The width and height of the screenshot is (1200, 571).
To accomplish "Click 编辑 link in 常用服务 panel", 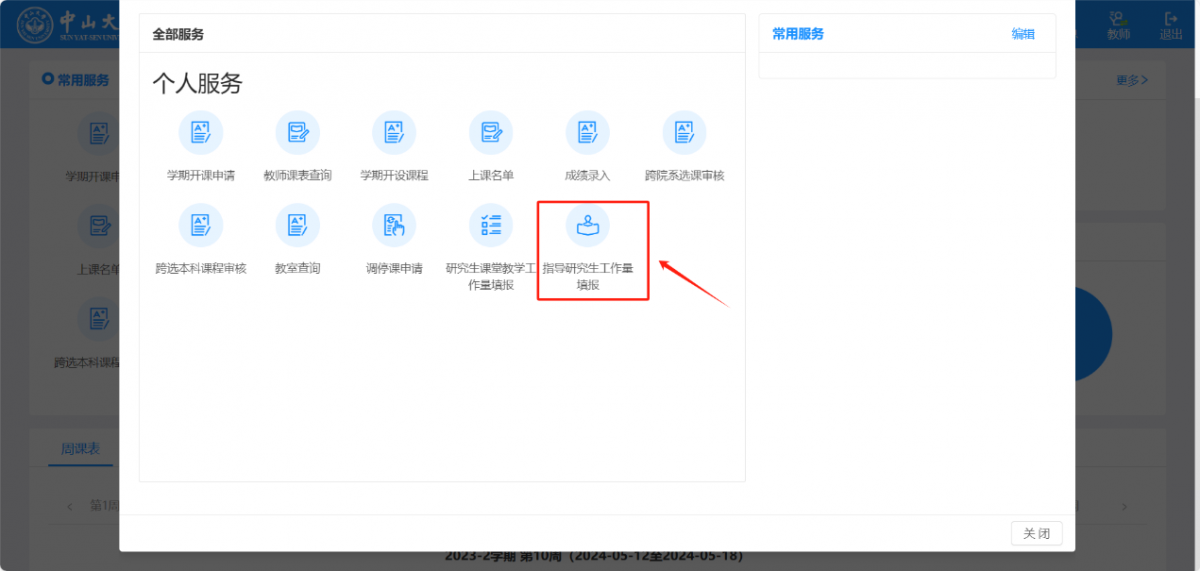I will click(x=1023, y=34).
